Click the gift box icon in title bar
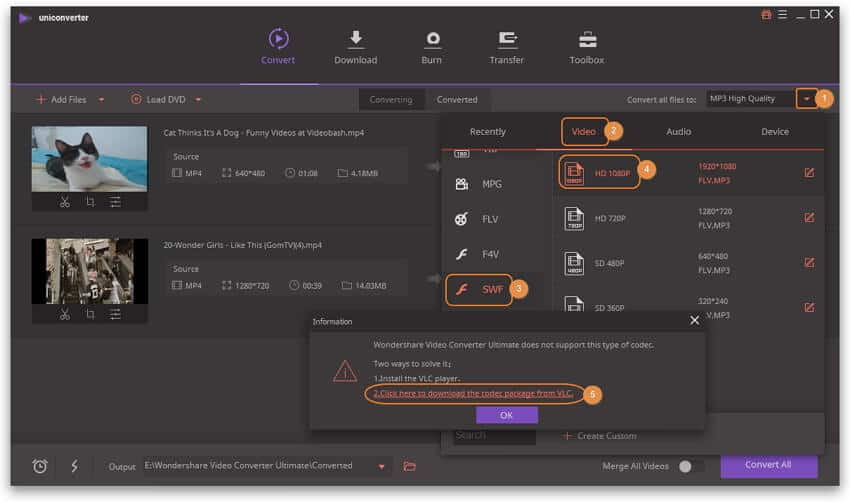The width and height of the screenshot is (850, 502). click(766, 15)
